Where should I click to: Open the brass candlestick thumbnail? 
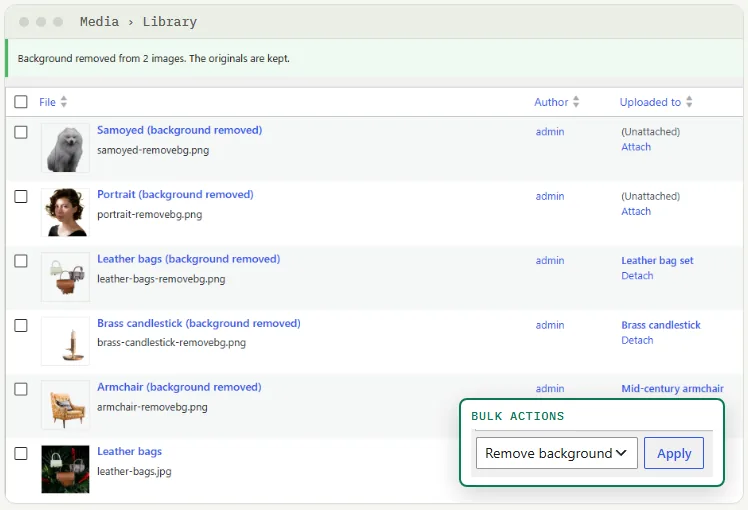click(x=65, y=341)
